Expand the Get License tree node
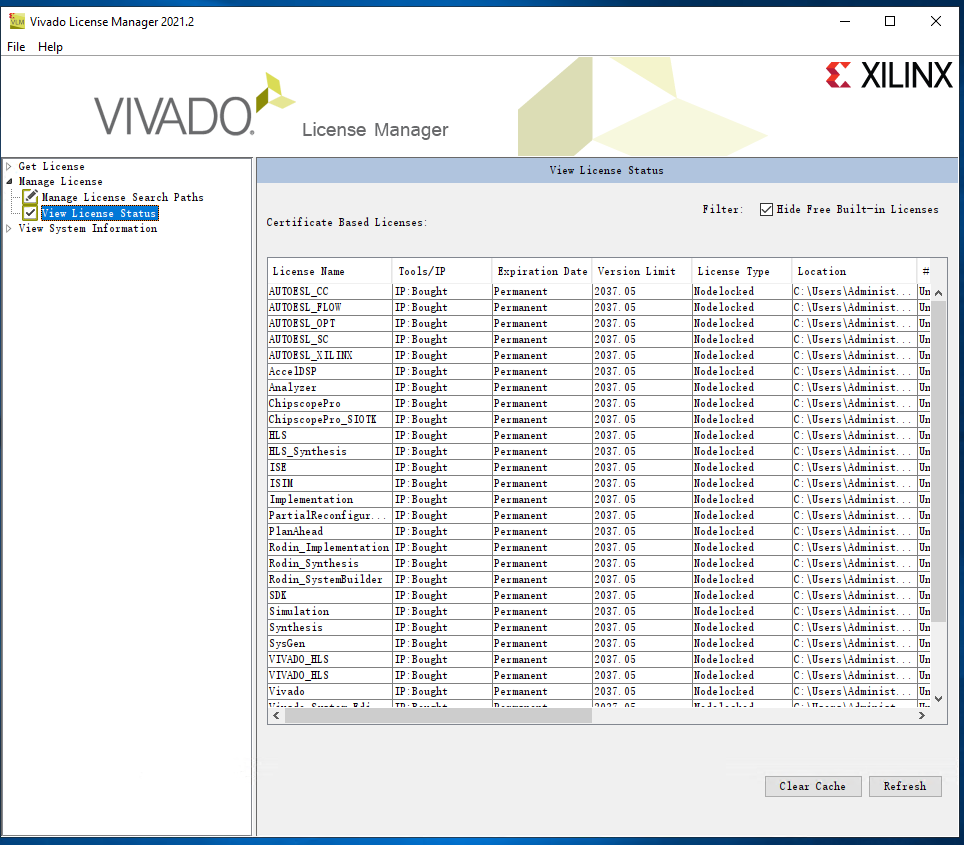The width and height of the screenshot is (964, 845). tap(9, 166)
